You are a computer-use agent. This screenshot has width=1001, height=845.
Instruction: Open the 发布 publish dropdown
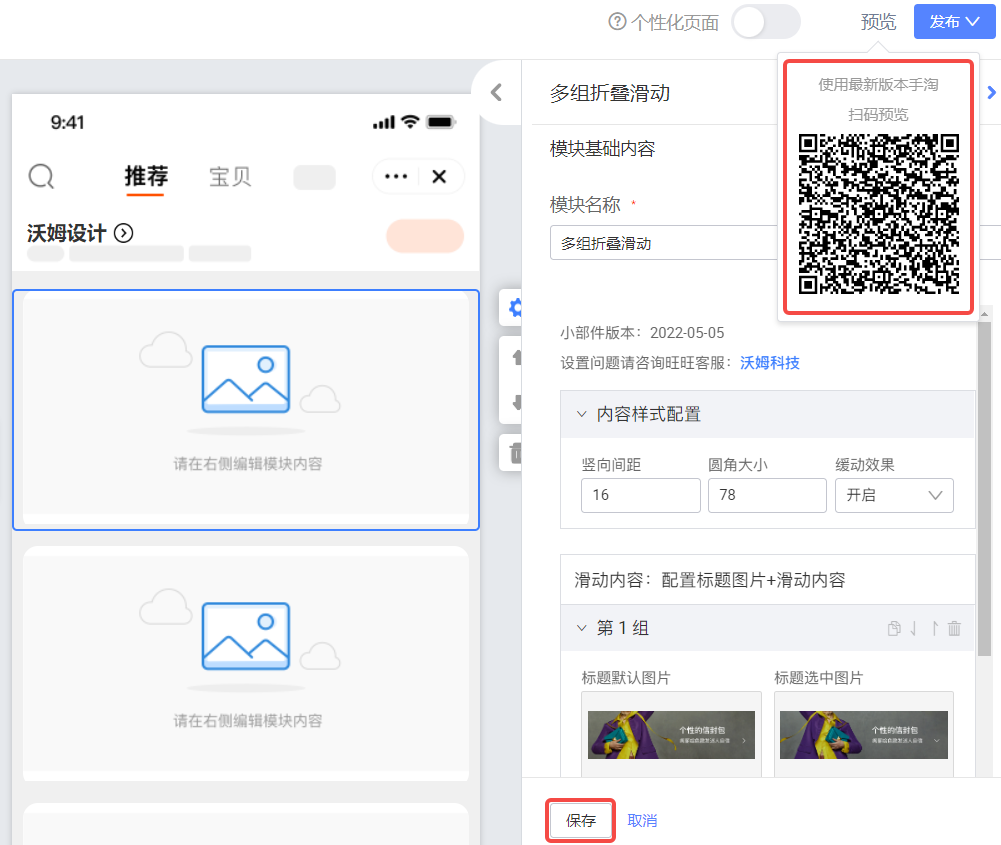pos(954,22)
